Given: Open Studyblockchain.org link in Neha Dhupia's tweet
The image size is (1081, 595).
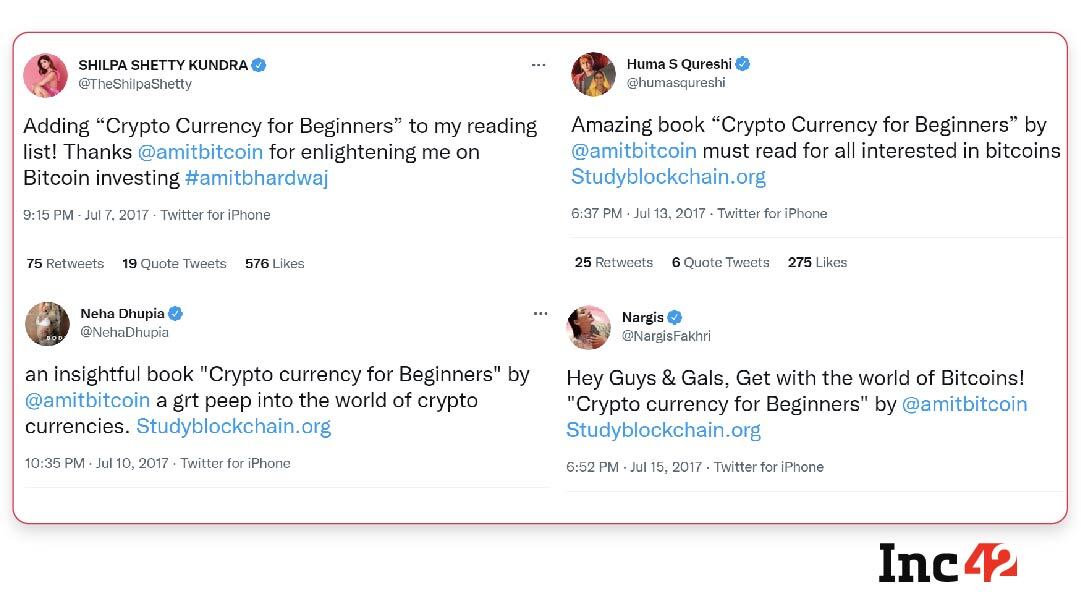Looking at the screenshot, I should pos(233,426).
